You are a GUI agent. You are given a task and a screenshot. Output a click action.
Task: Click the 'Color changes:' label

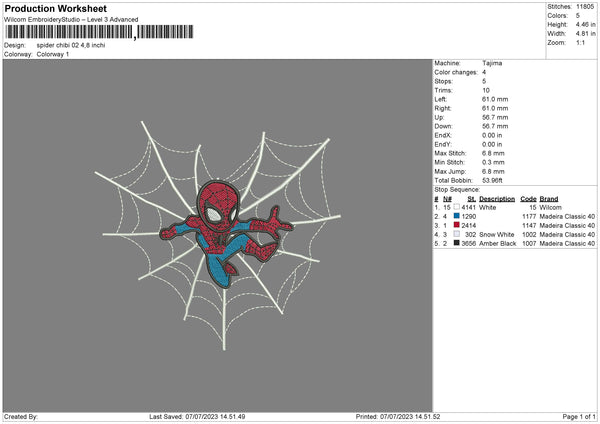pyautogui.click(x=456, y=72)
